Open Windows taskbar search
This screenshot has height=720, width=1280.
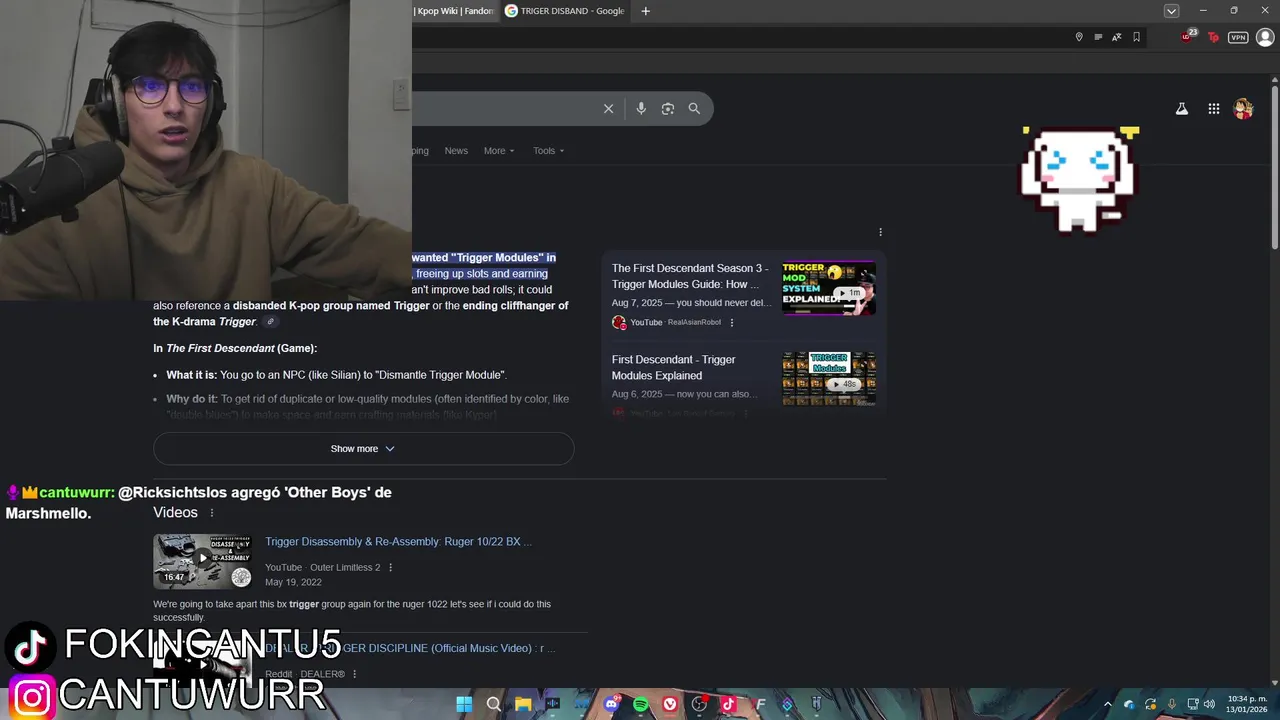point(493,704)
